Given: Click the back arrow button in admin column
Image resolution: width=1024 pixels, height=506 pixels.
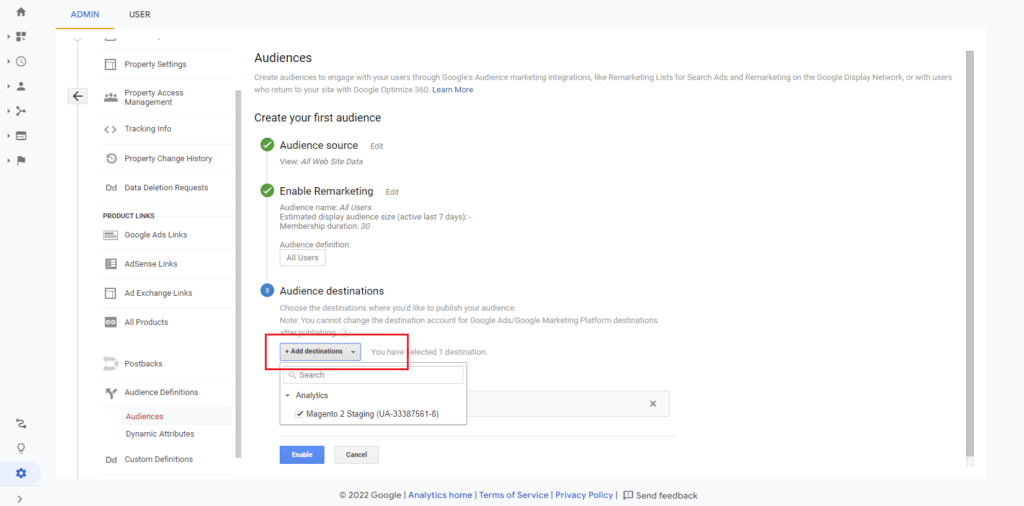Looking at the screenshot, I should (x=78, y=96).
